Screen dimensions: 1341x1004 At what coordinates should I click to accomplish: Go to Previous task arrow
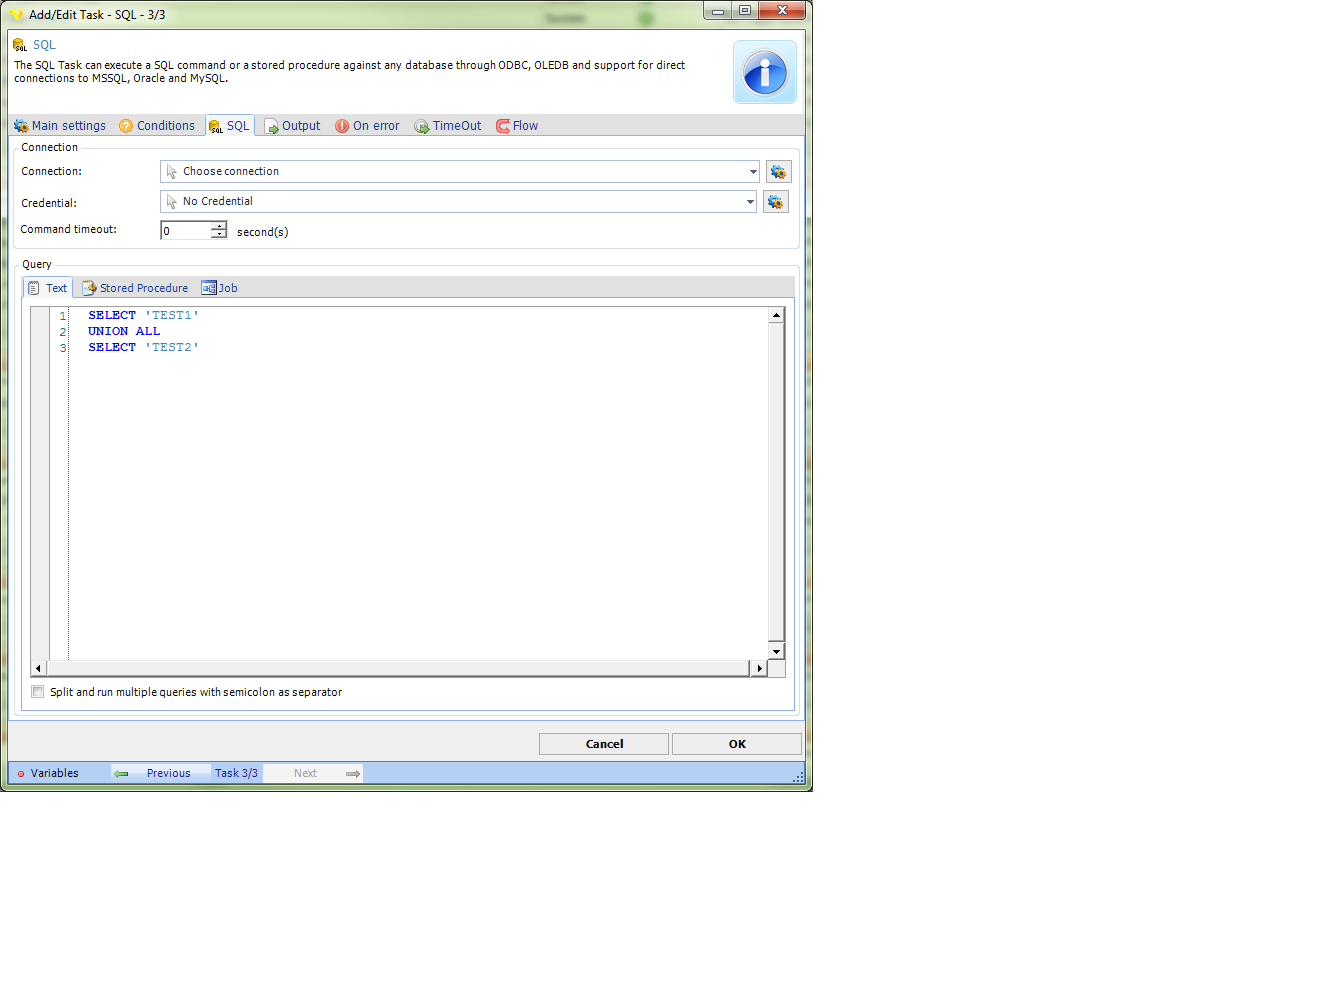pos(122,773)
